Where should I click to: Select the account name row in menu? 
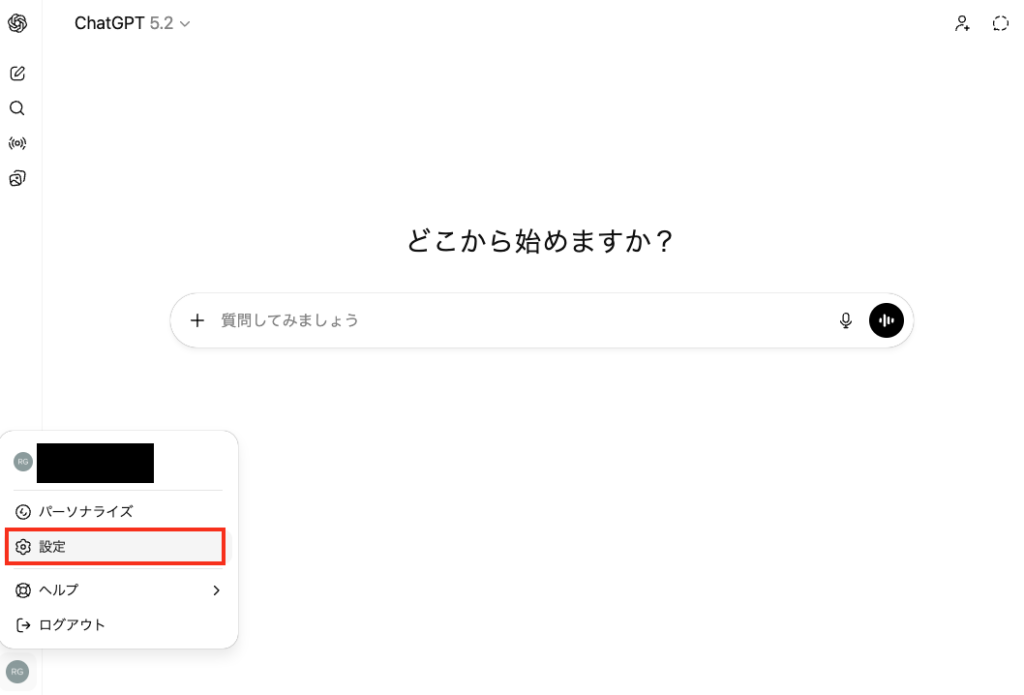95,462
